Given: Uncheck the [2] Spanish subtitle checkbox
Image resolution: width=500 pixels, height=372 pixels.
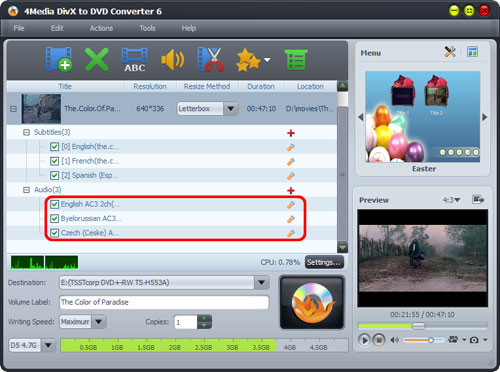Looking at the screenshot, I should point(54,175).
